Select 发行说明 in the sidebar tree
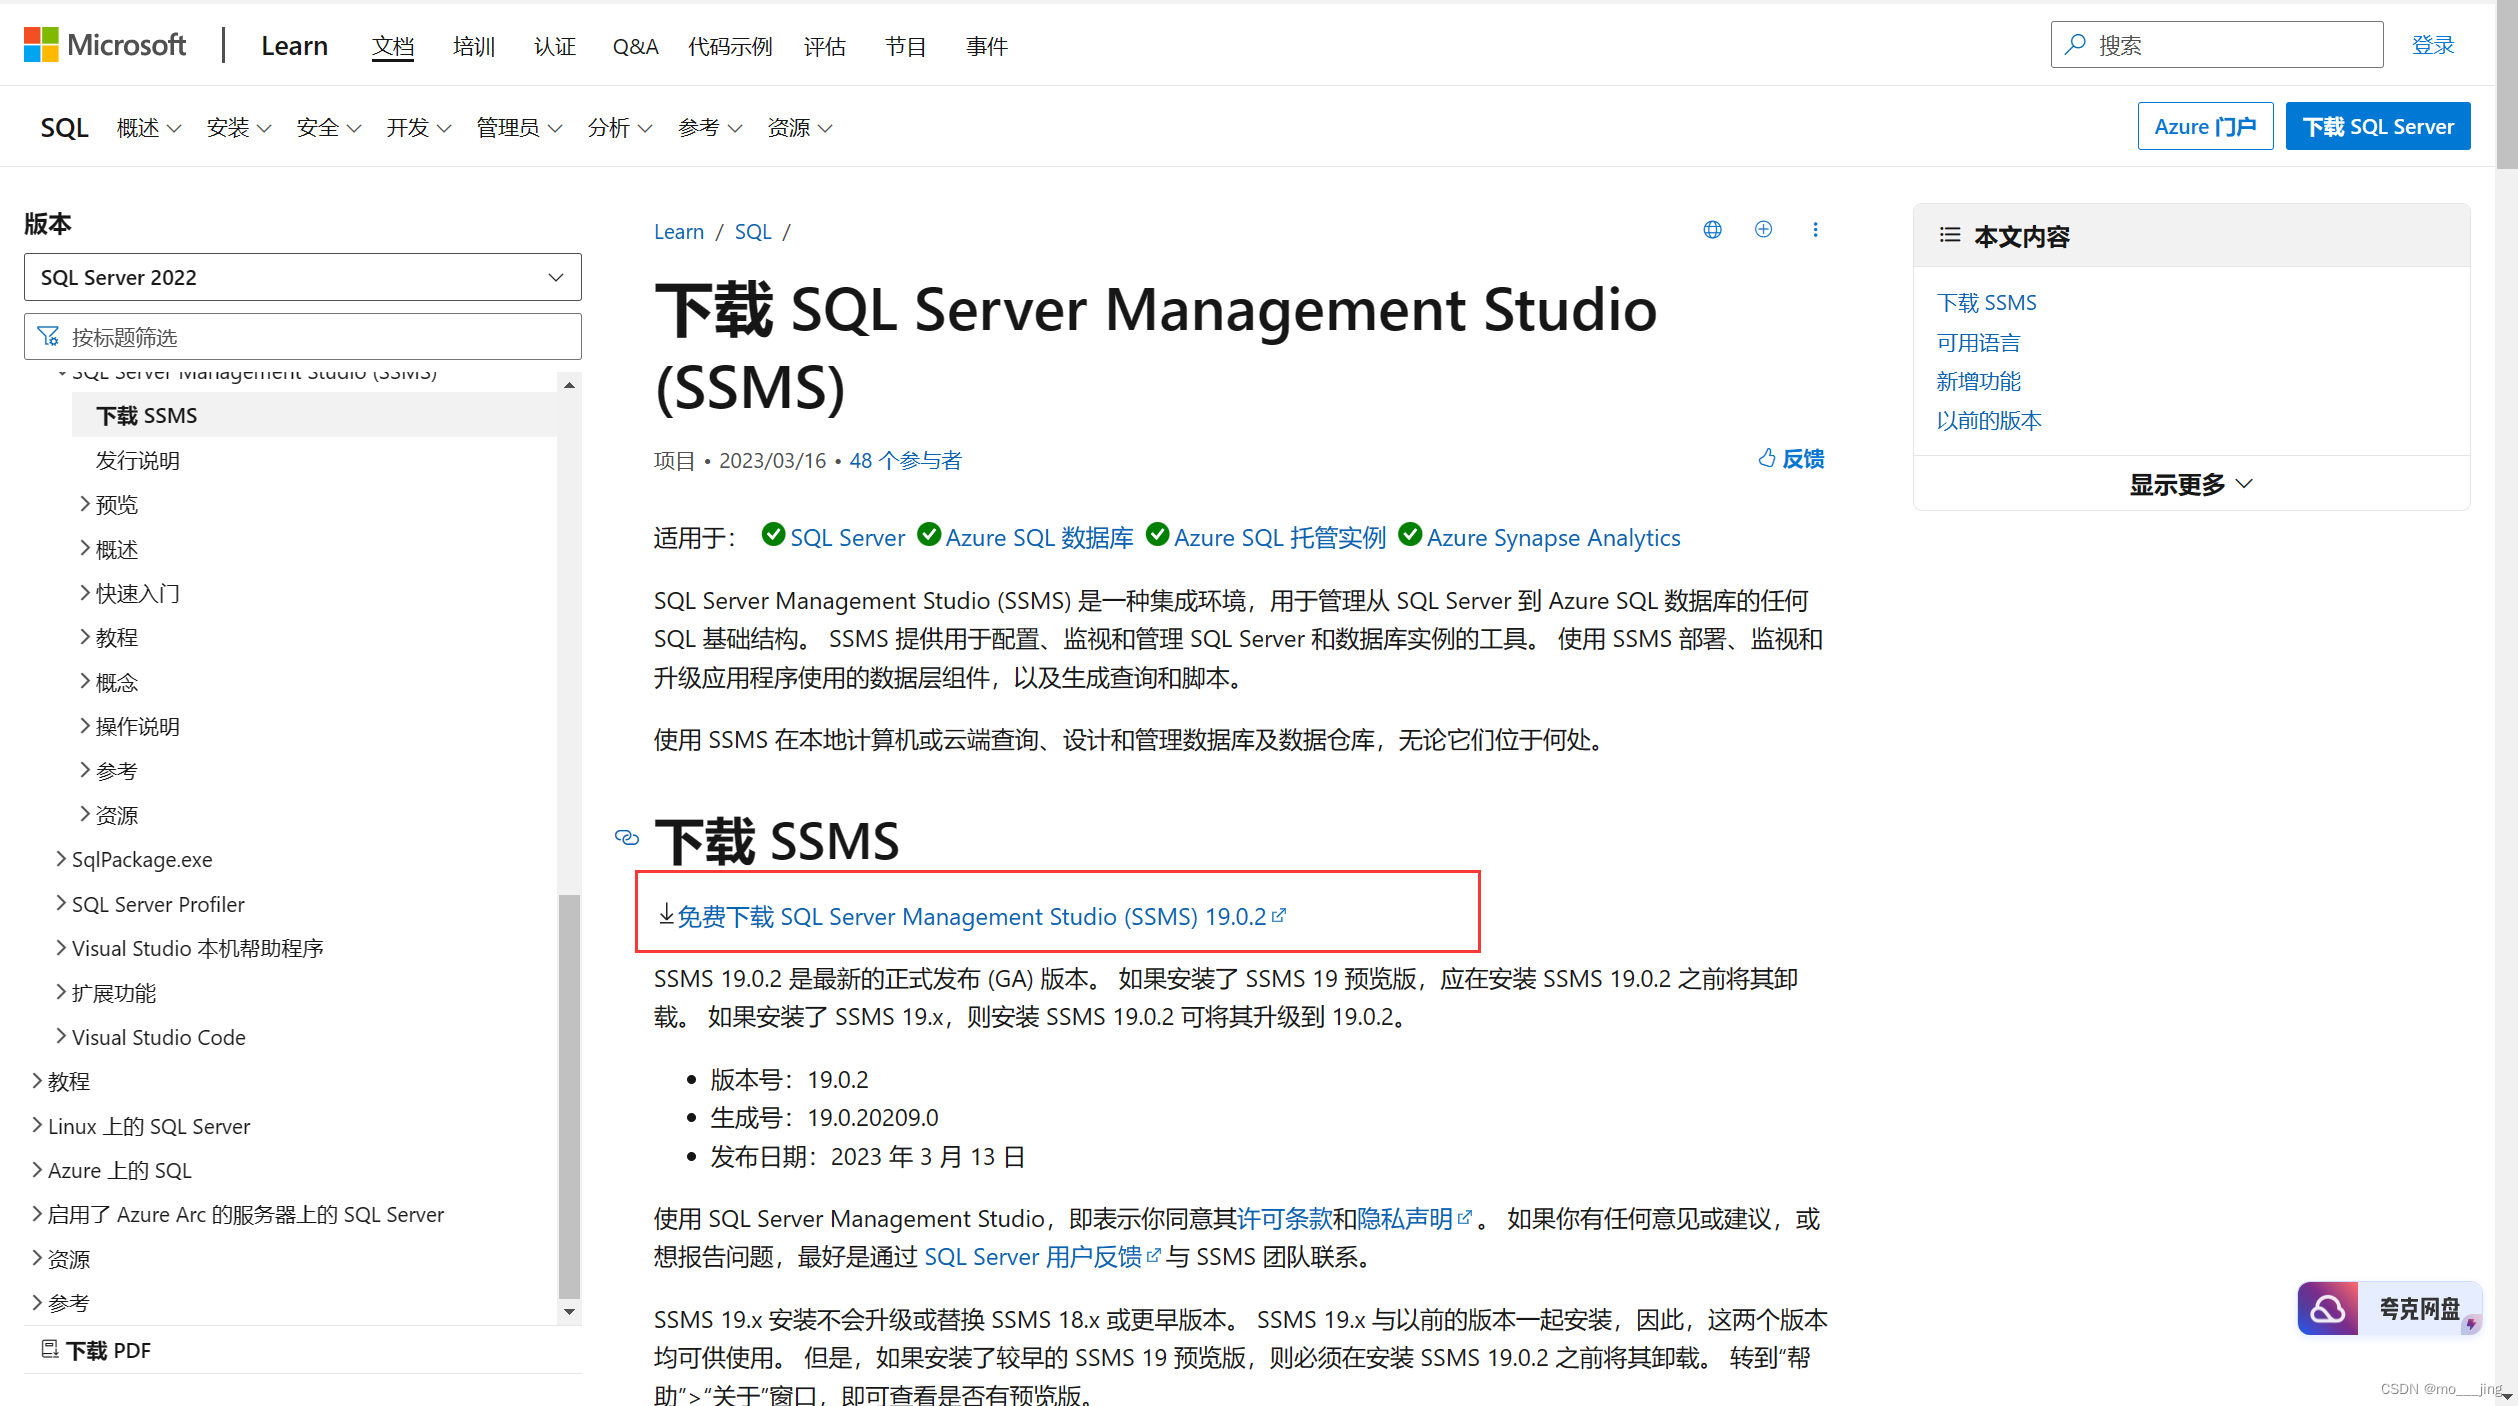Screen dimensions: 2518x1406 pos(137,460)
